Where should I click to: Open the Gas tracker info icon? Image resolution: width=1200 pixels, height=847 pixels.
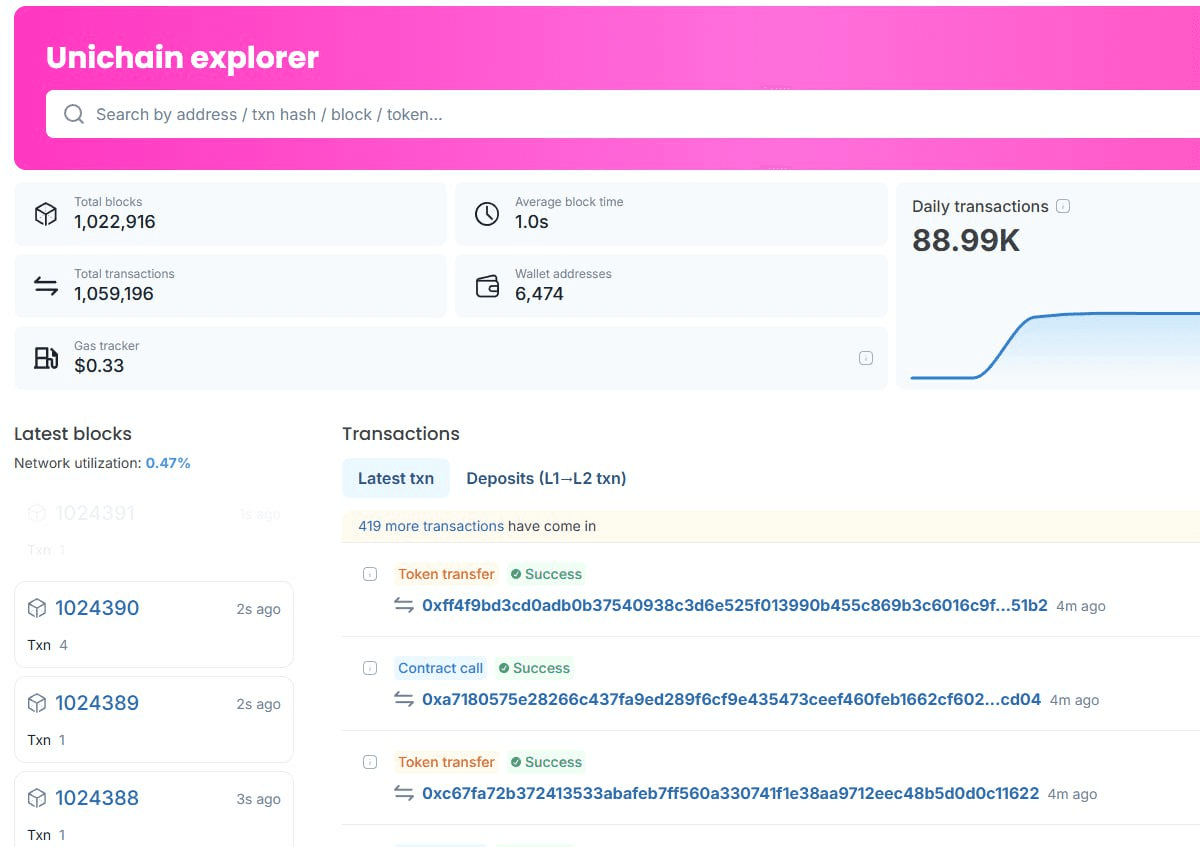(x=866, y=358)
